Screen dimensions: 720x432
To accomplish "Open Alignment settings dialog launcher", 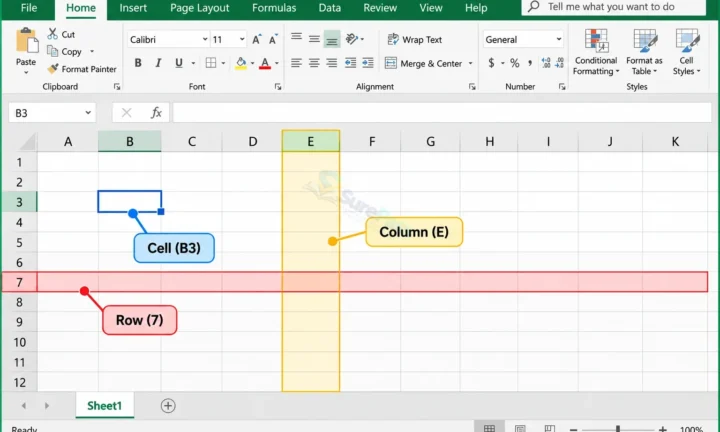I will pyautogui.click(x=472, y=87).
